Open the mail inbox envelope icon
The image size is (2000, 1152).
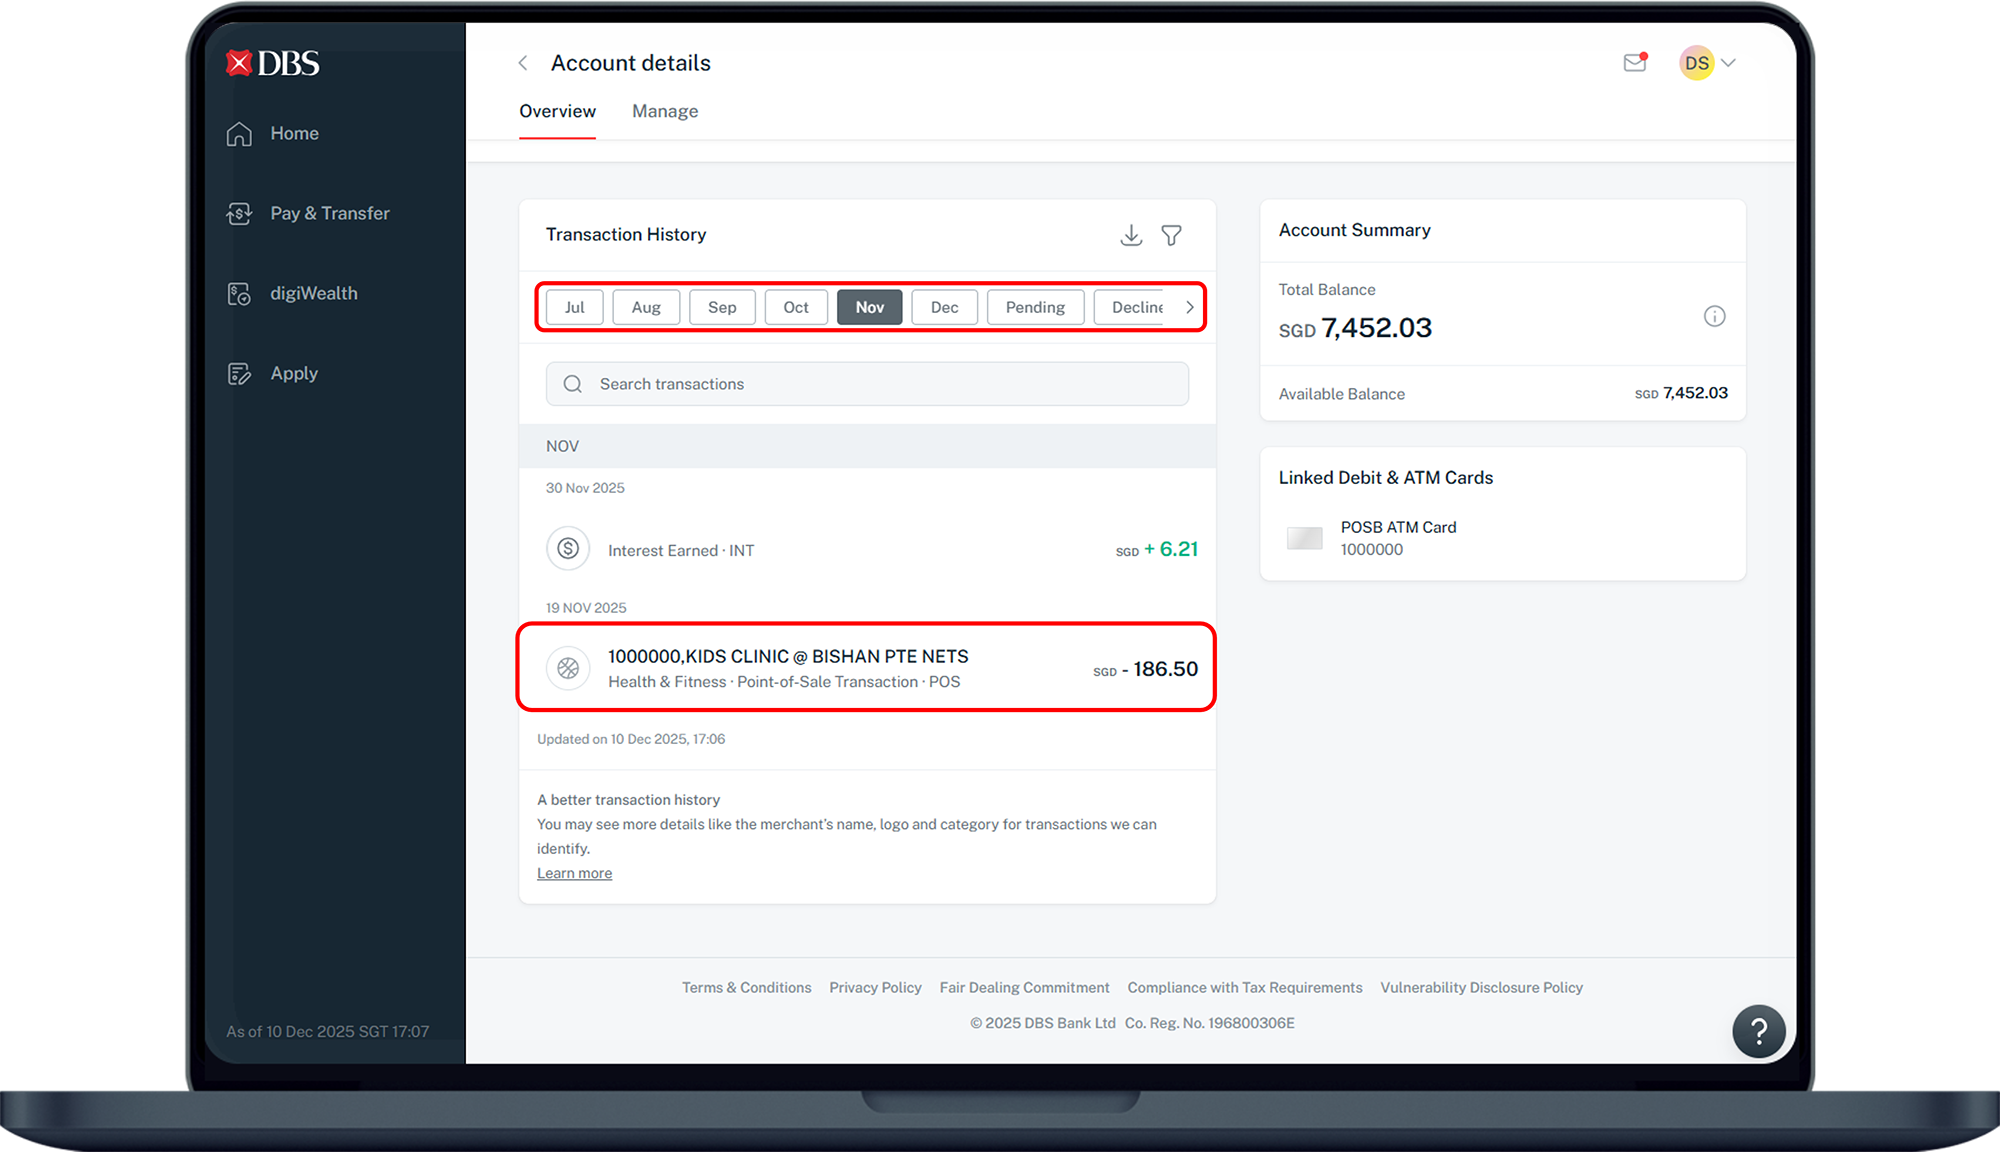pyautogui.click(x=1635, y=63)
